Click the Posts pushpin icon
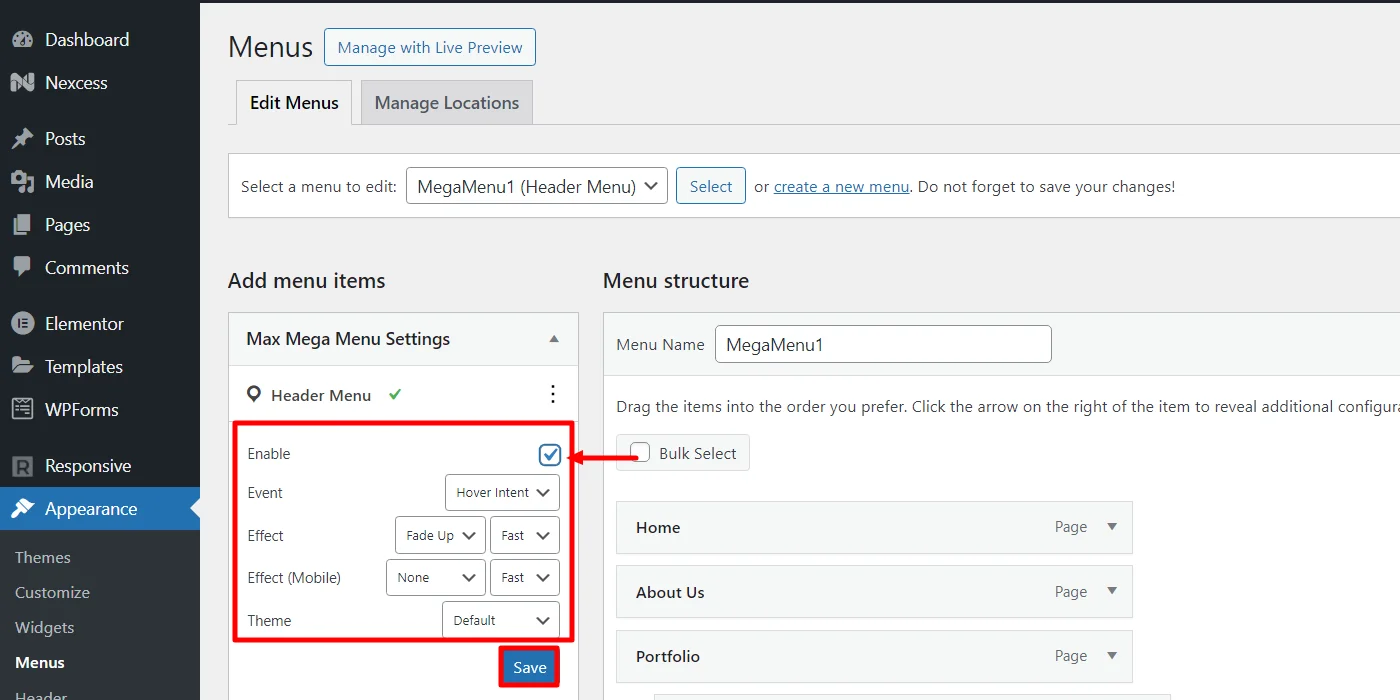1400x700 pixels. point(22,139)
